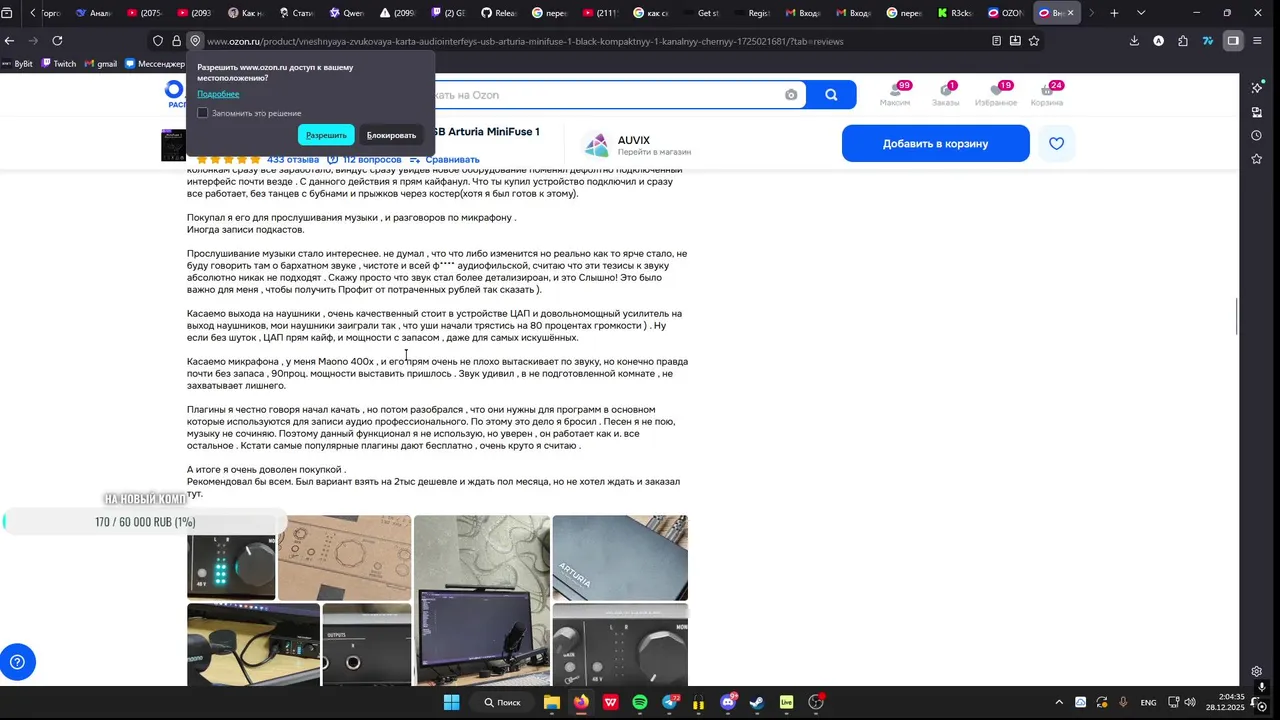Open review photo showing OUTPUTS jacks
The width and height of the screenshot is (1280, 720).
[x=366, y=644]
